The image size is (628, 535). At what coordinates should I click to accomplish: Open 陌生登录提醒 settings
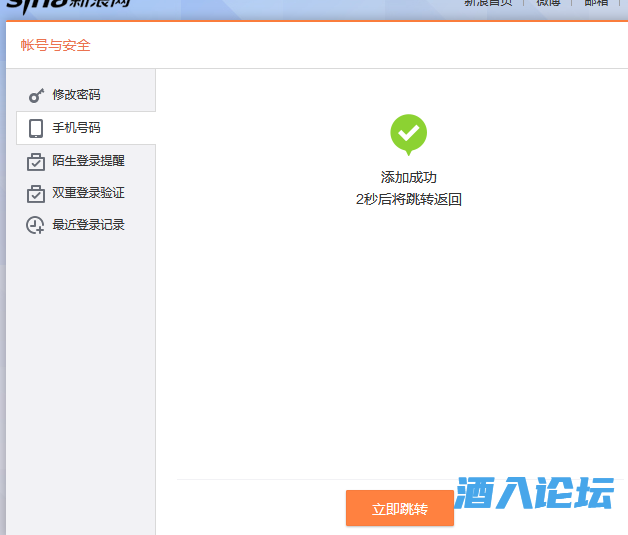click(x=88, y=160)
